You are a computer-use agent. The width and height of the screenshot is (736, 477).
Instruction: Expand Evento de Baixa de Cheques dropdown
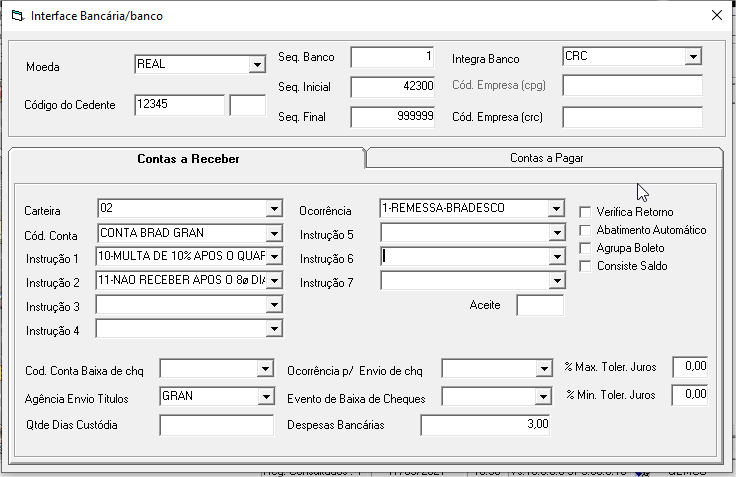543,397
